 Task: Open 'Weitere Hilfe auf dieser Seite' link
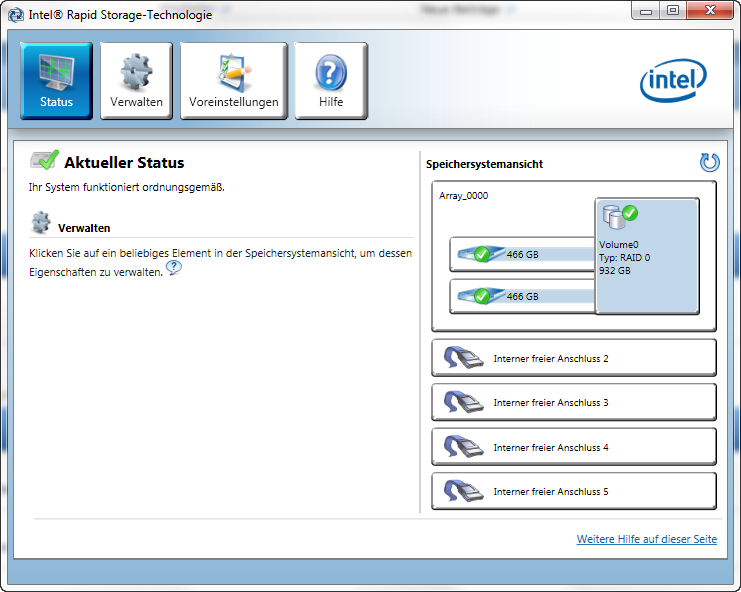646,539
